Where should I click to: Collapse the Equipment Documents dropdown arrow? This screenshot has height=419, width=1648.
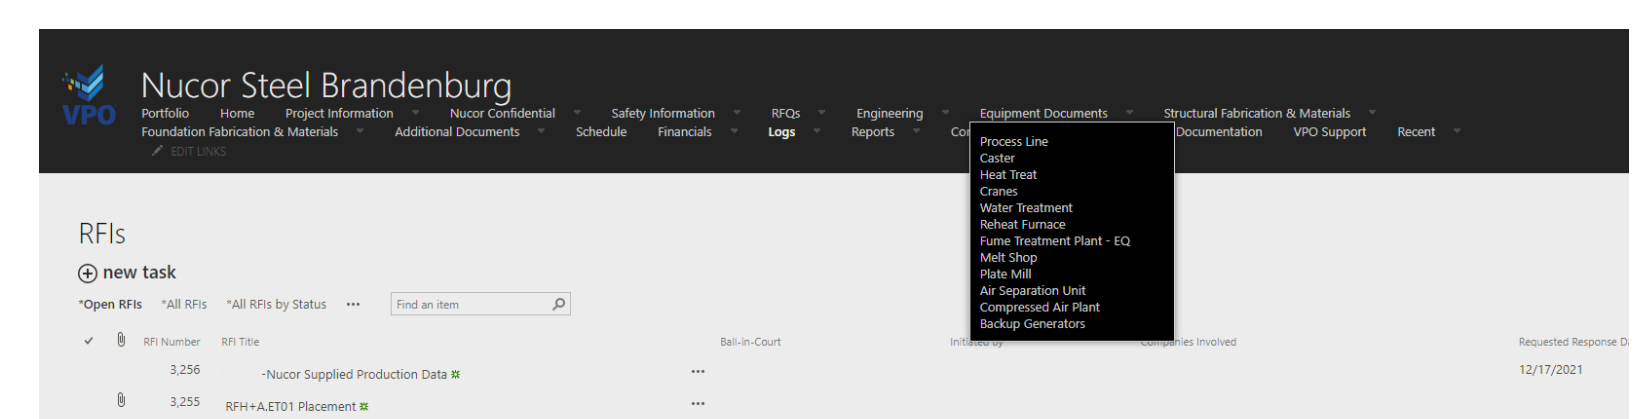pyautogui.click(x=1130, y=113)
